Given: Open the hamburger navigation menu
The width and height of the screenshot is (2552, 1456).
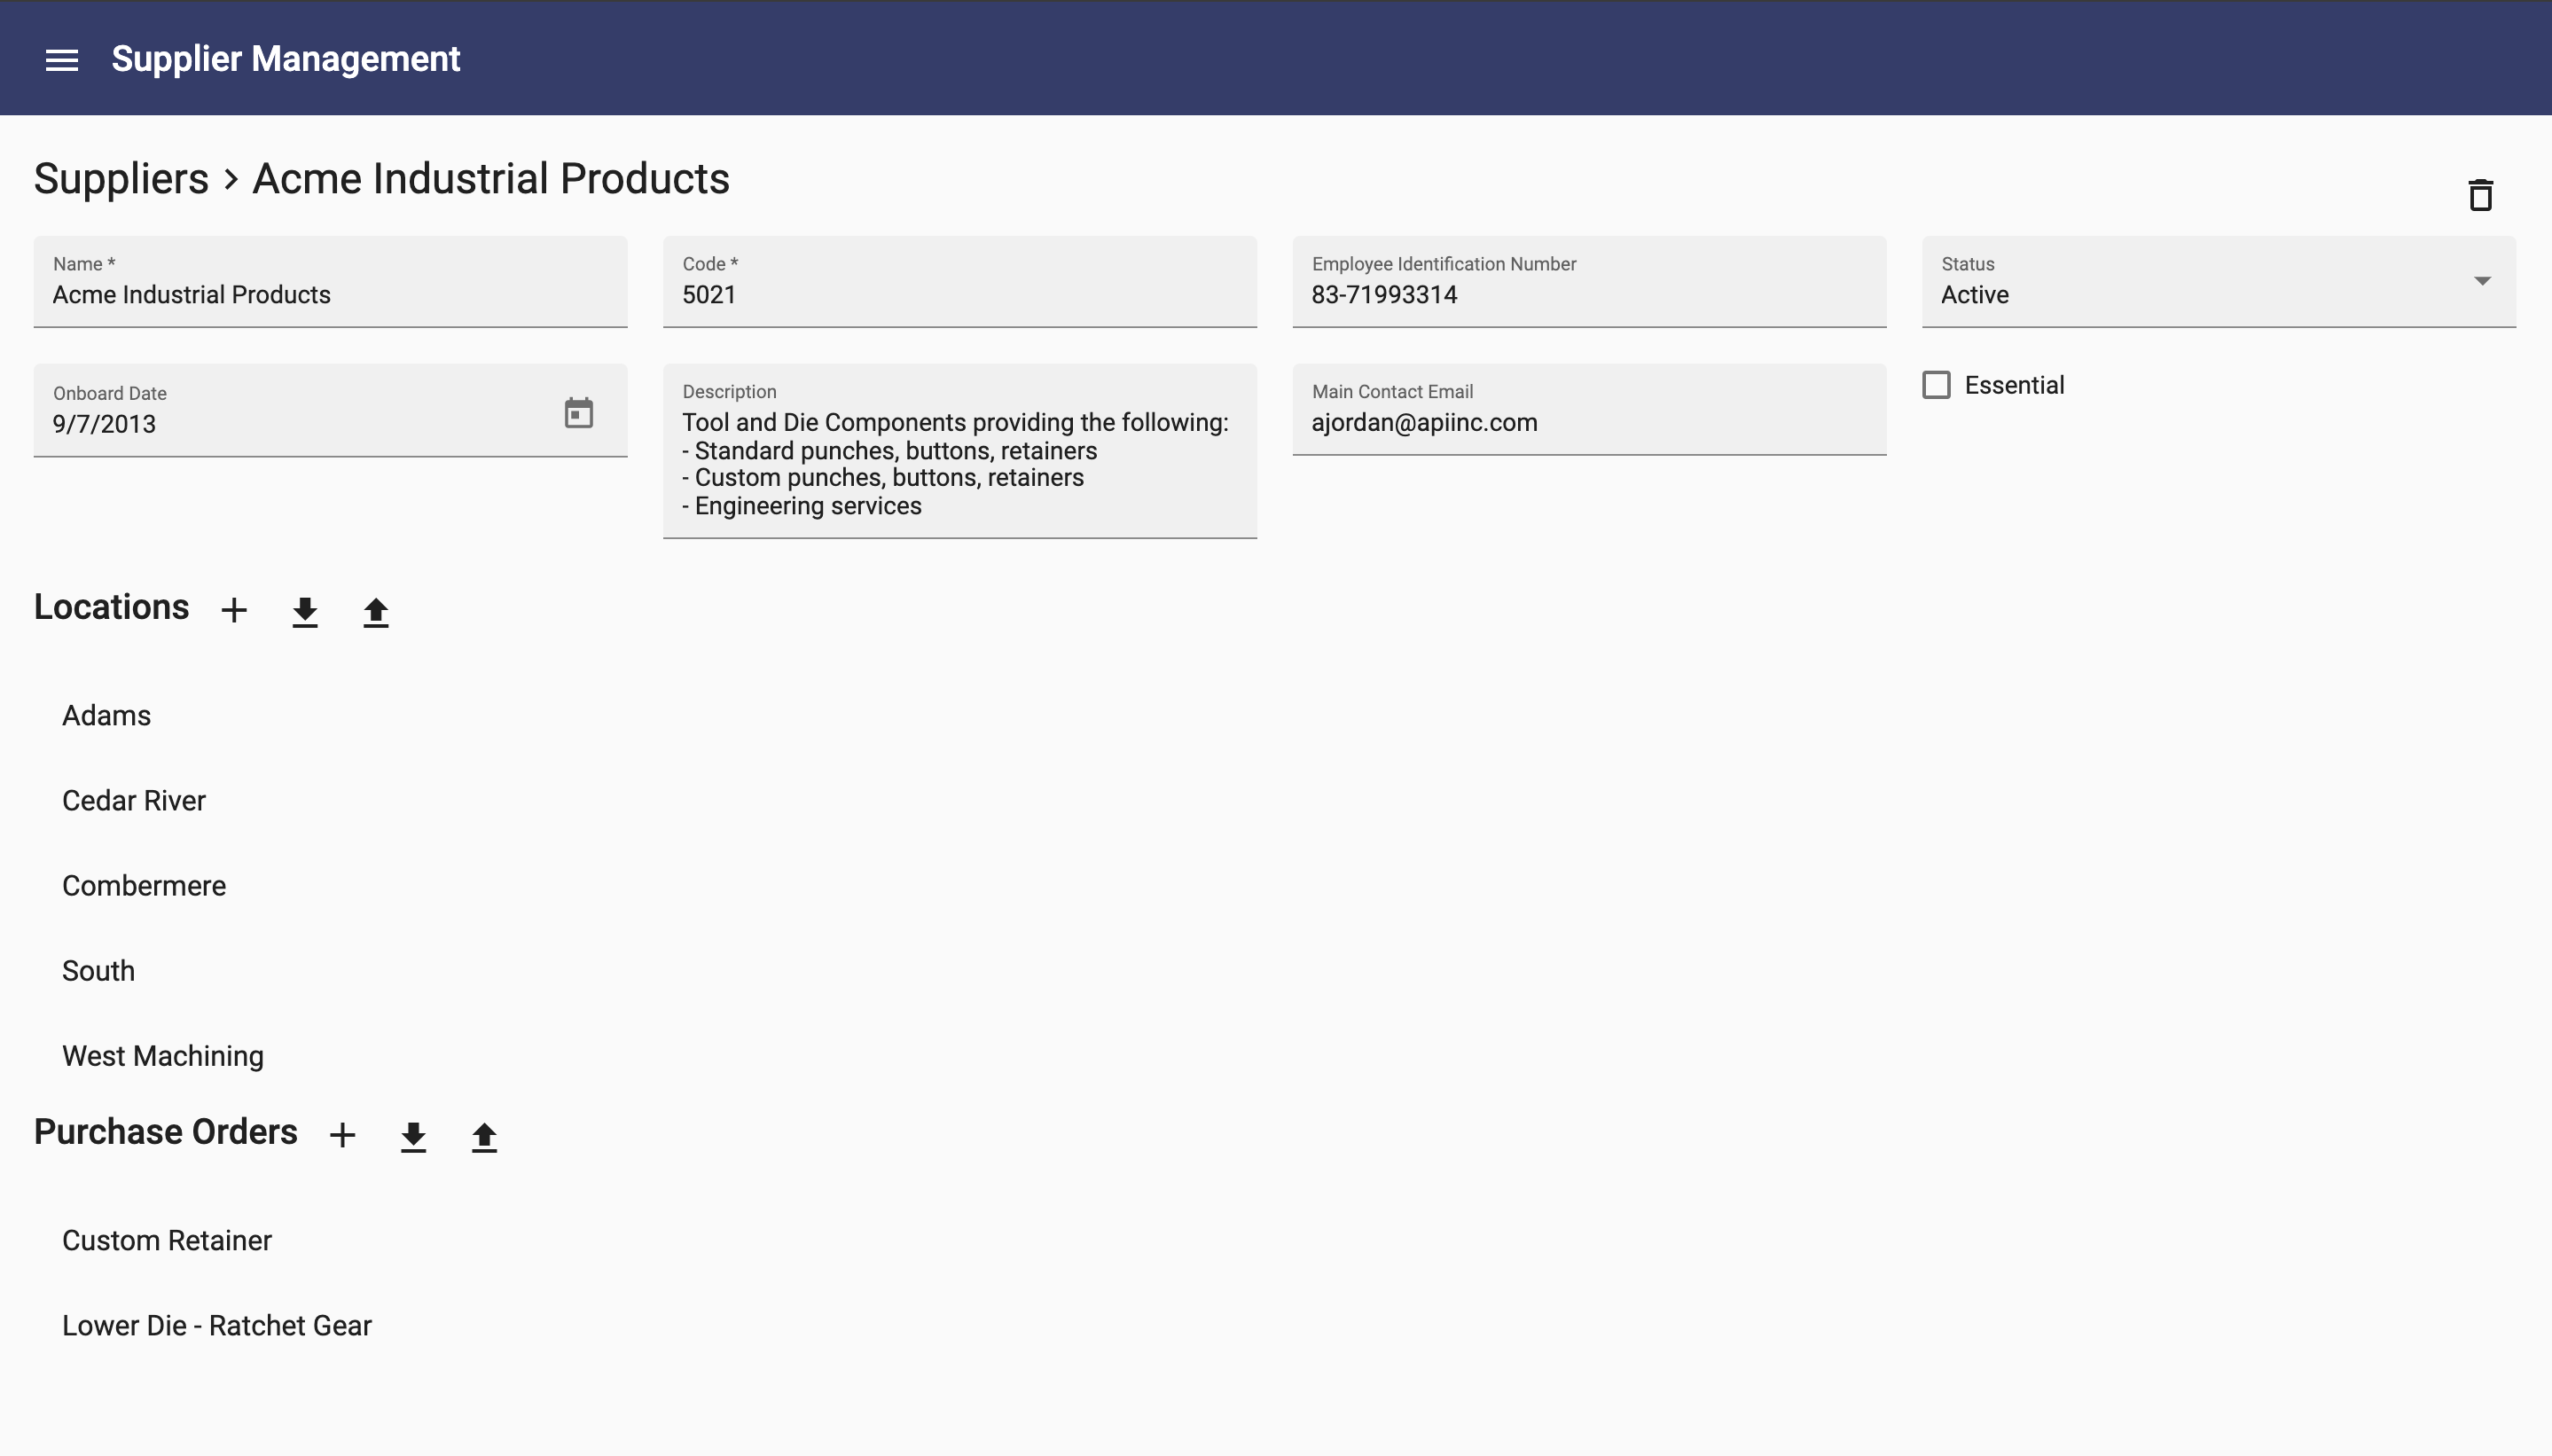Looking at the screenshot, I should (x=61, y=58).
